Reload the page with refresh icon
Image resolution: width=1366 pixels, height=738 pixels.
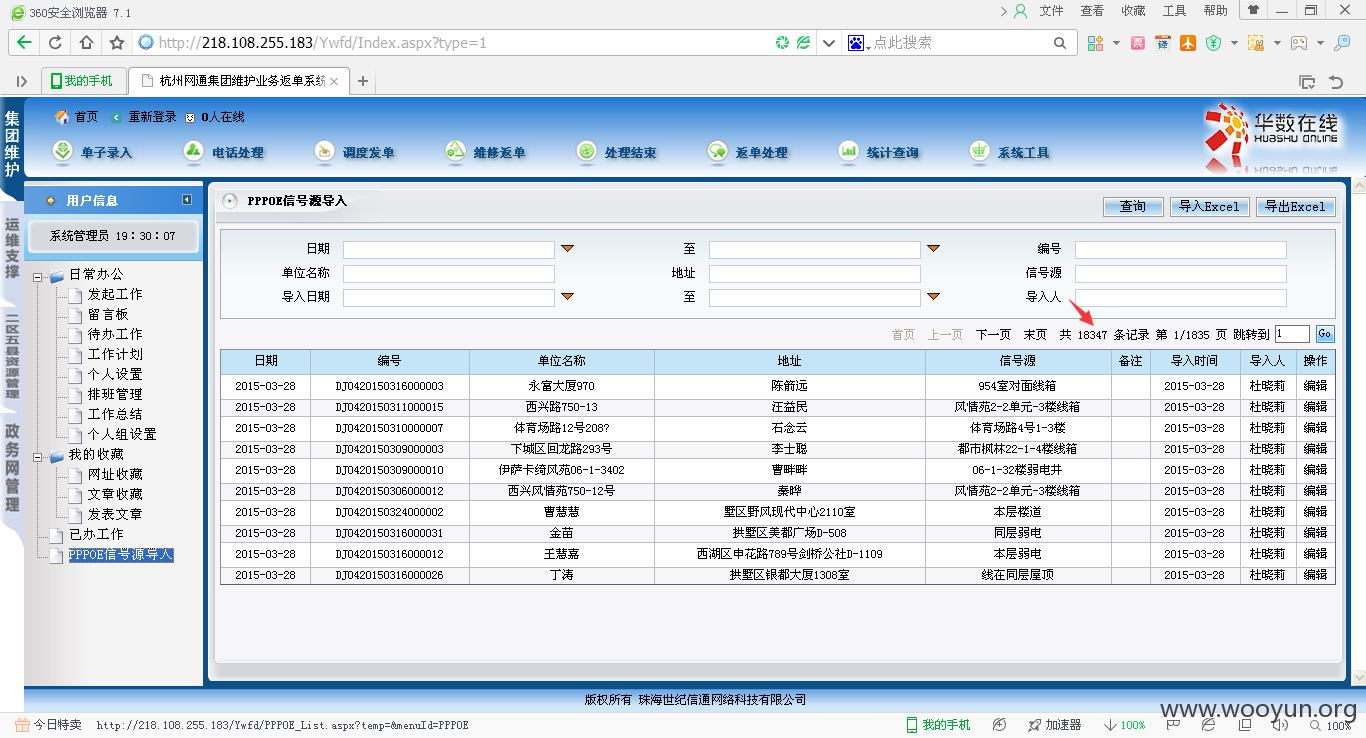click(55, 43)
